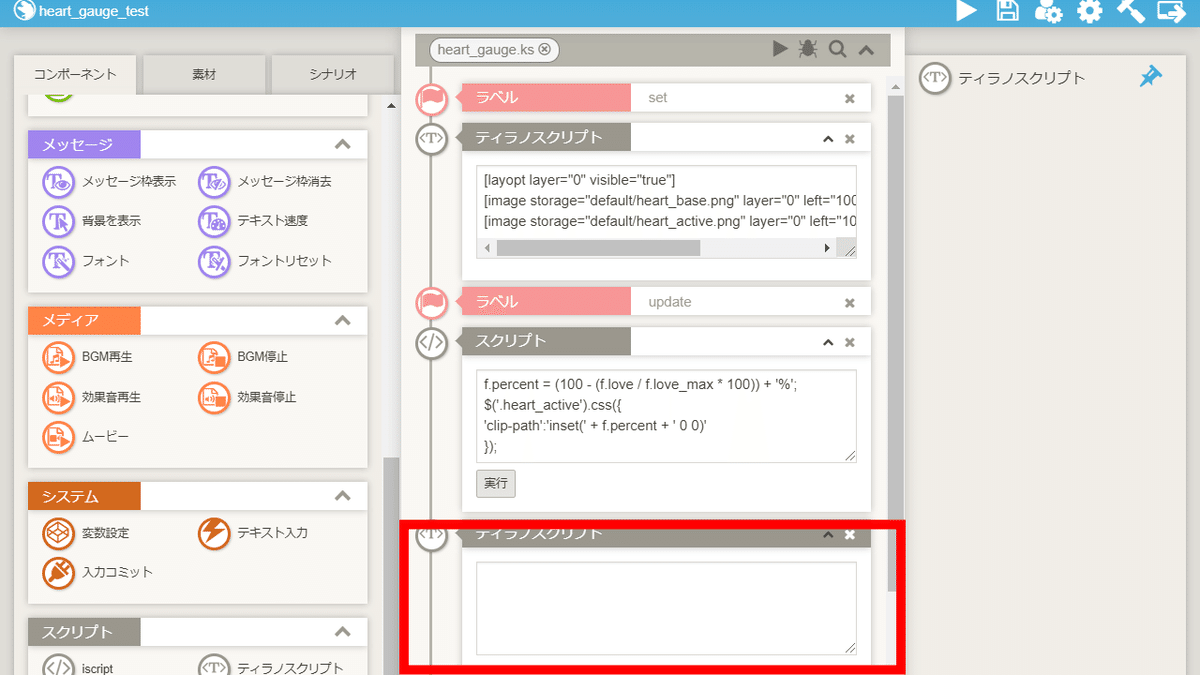Switch to the 素材 tab
The image size is (1200, 675).
[204, 74]
